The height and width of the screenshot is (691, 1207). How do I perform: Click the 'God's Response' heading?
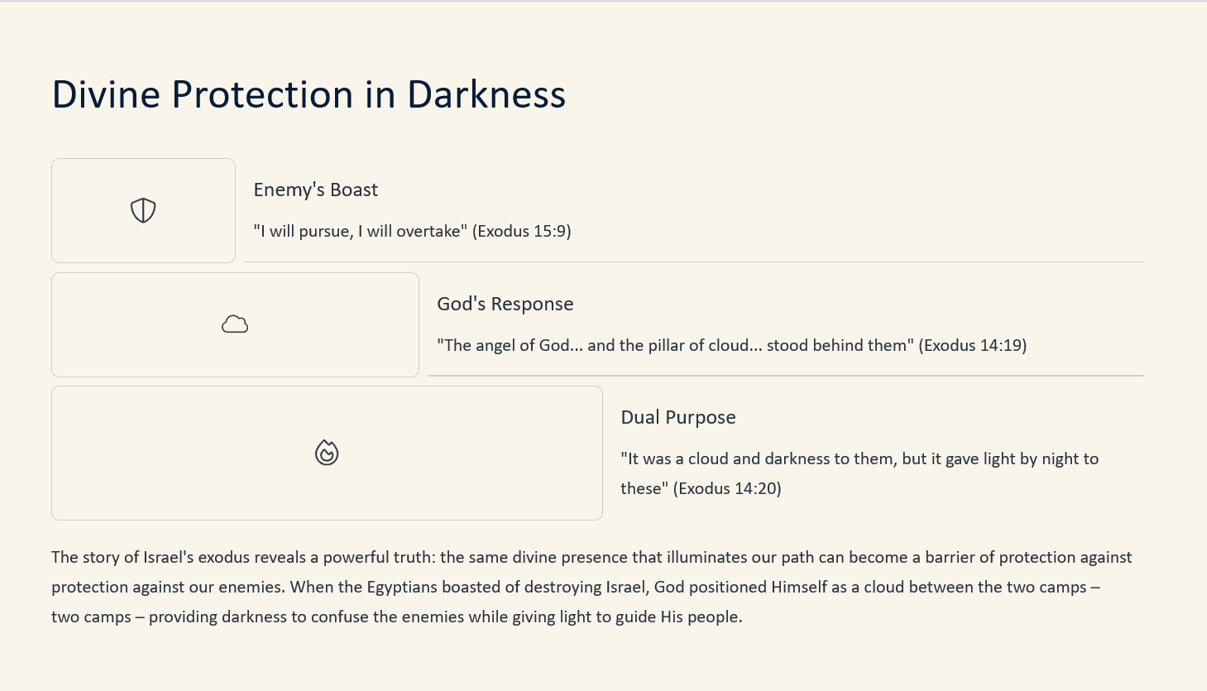[505, 304]
